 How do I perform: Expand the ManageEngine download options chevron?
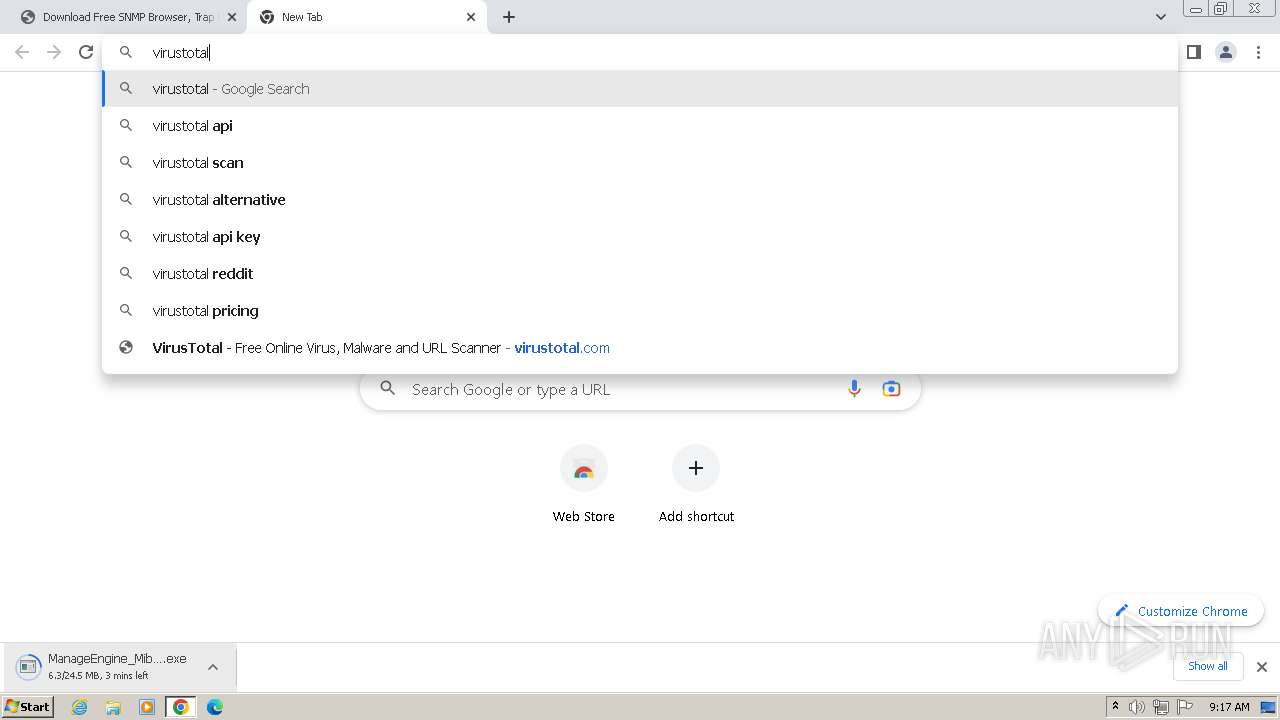(x=213, y=667)
